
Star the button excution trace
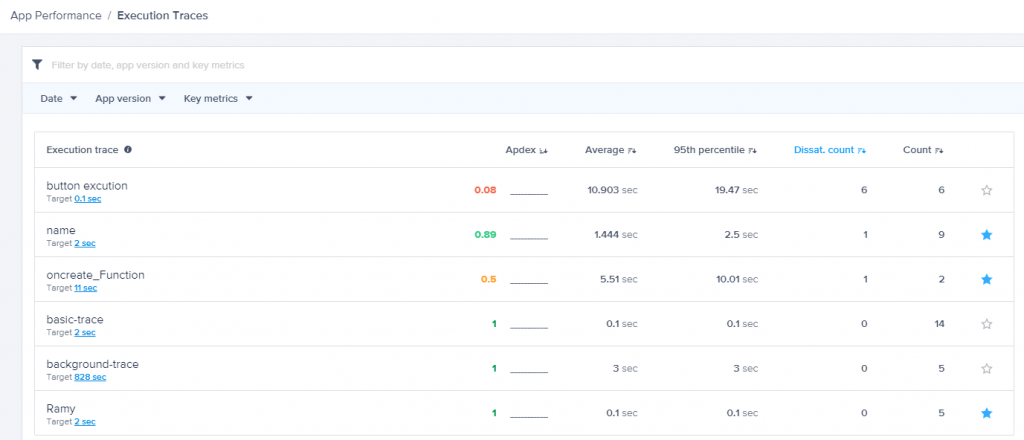point(987,190)
